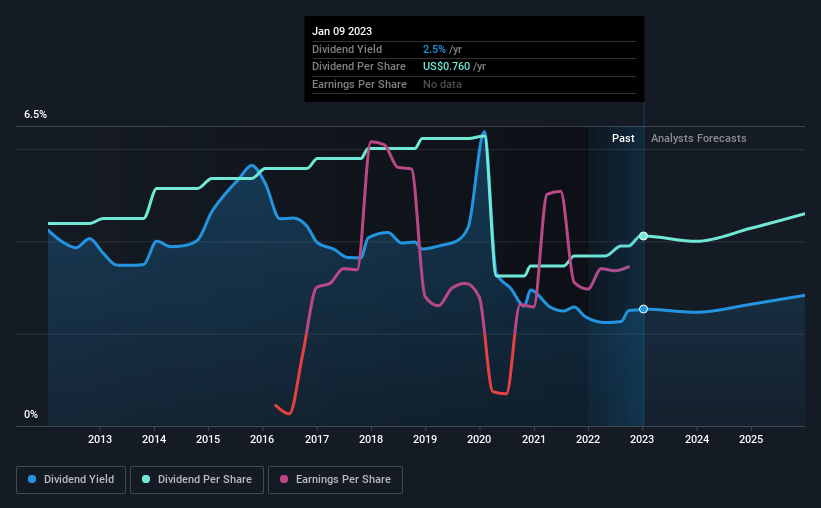Image resolution: width=821 pixels, height=508 pixels.
Task: Click the 2018 x-axis label
Action: 371,439
